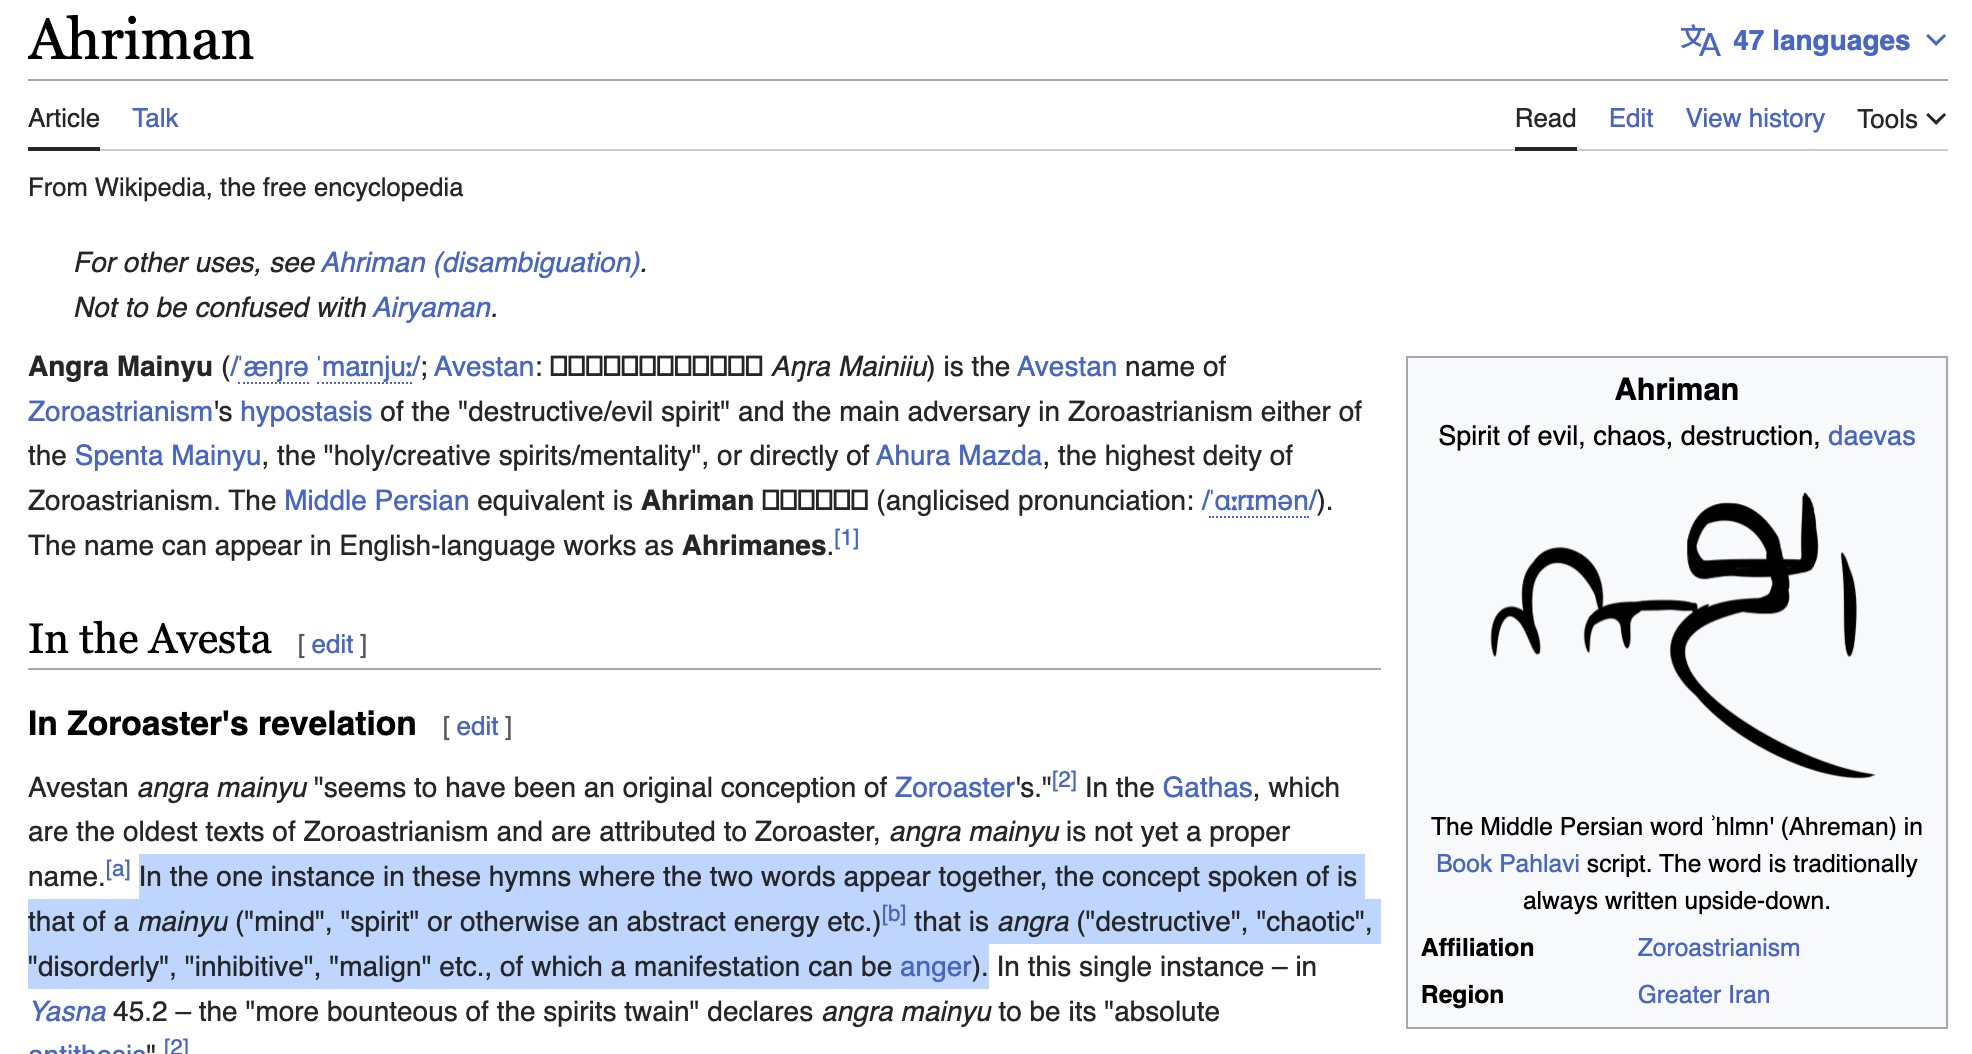Edit the 'In the Avesta' section
This screenshot has height=1054, width=1972.
point(332,645)
